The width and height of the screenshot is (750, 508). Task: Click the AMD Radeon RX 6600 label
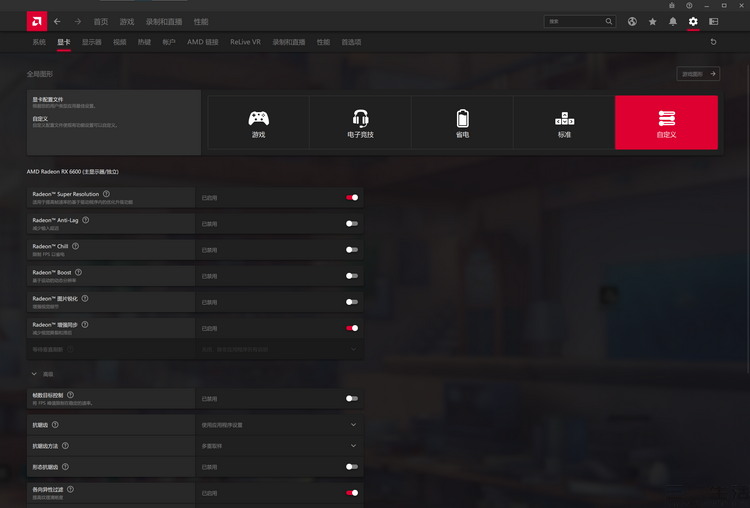[73, 172]
